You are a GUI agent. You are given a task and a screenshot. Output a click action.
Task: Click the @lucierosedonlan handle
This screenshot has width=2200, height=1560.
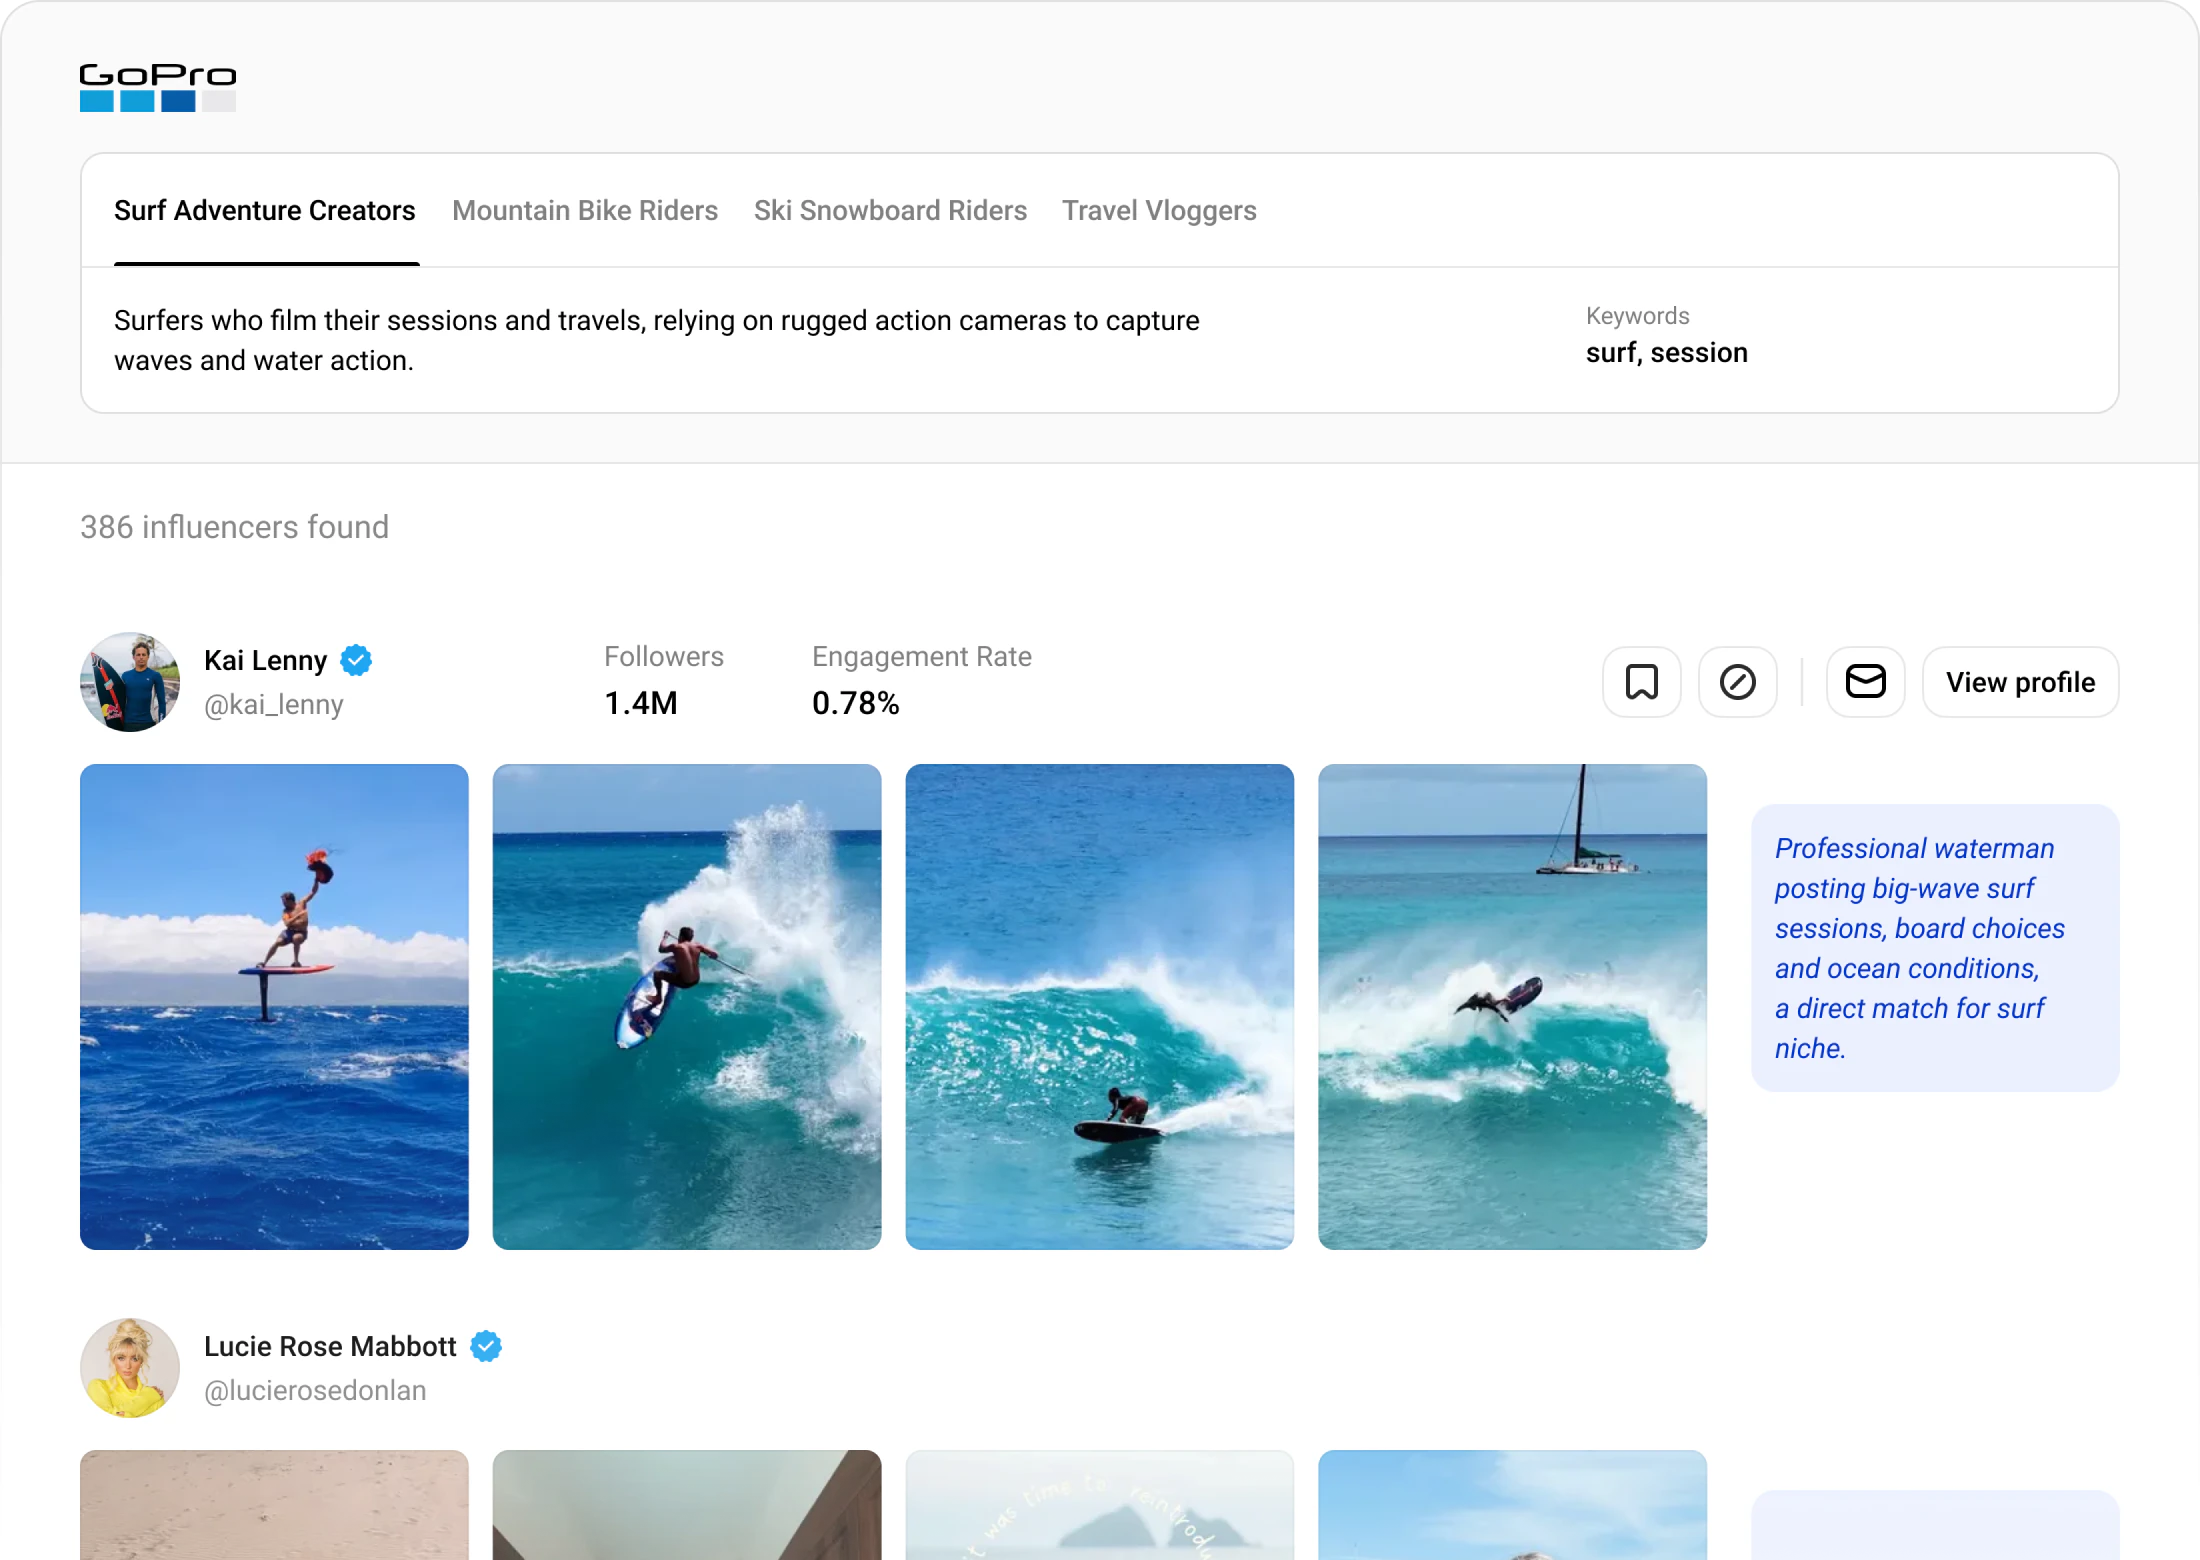[315, 1391]
